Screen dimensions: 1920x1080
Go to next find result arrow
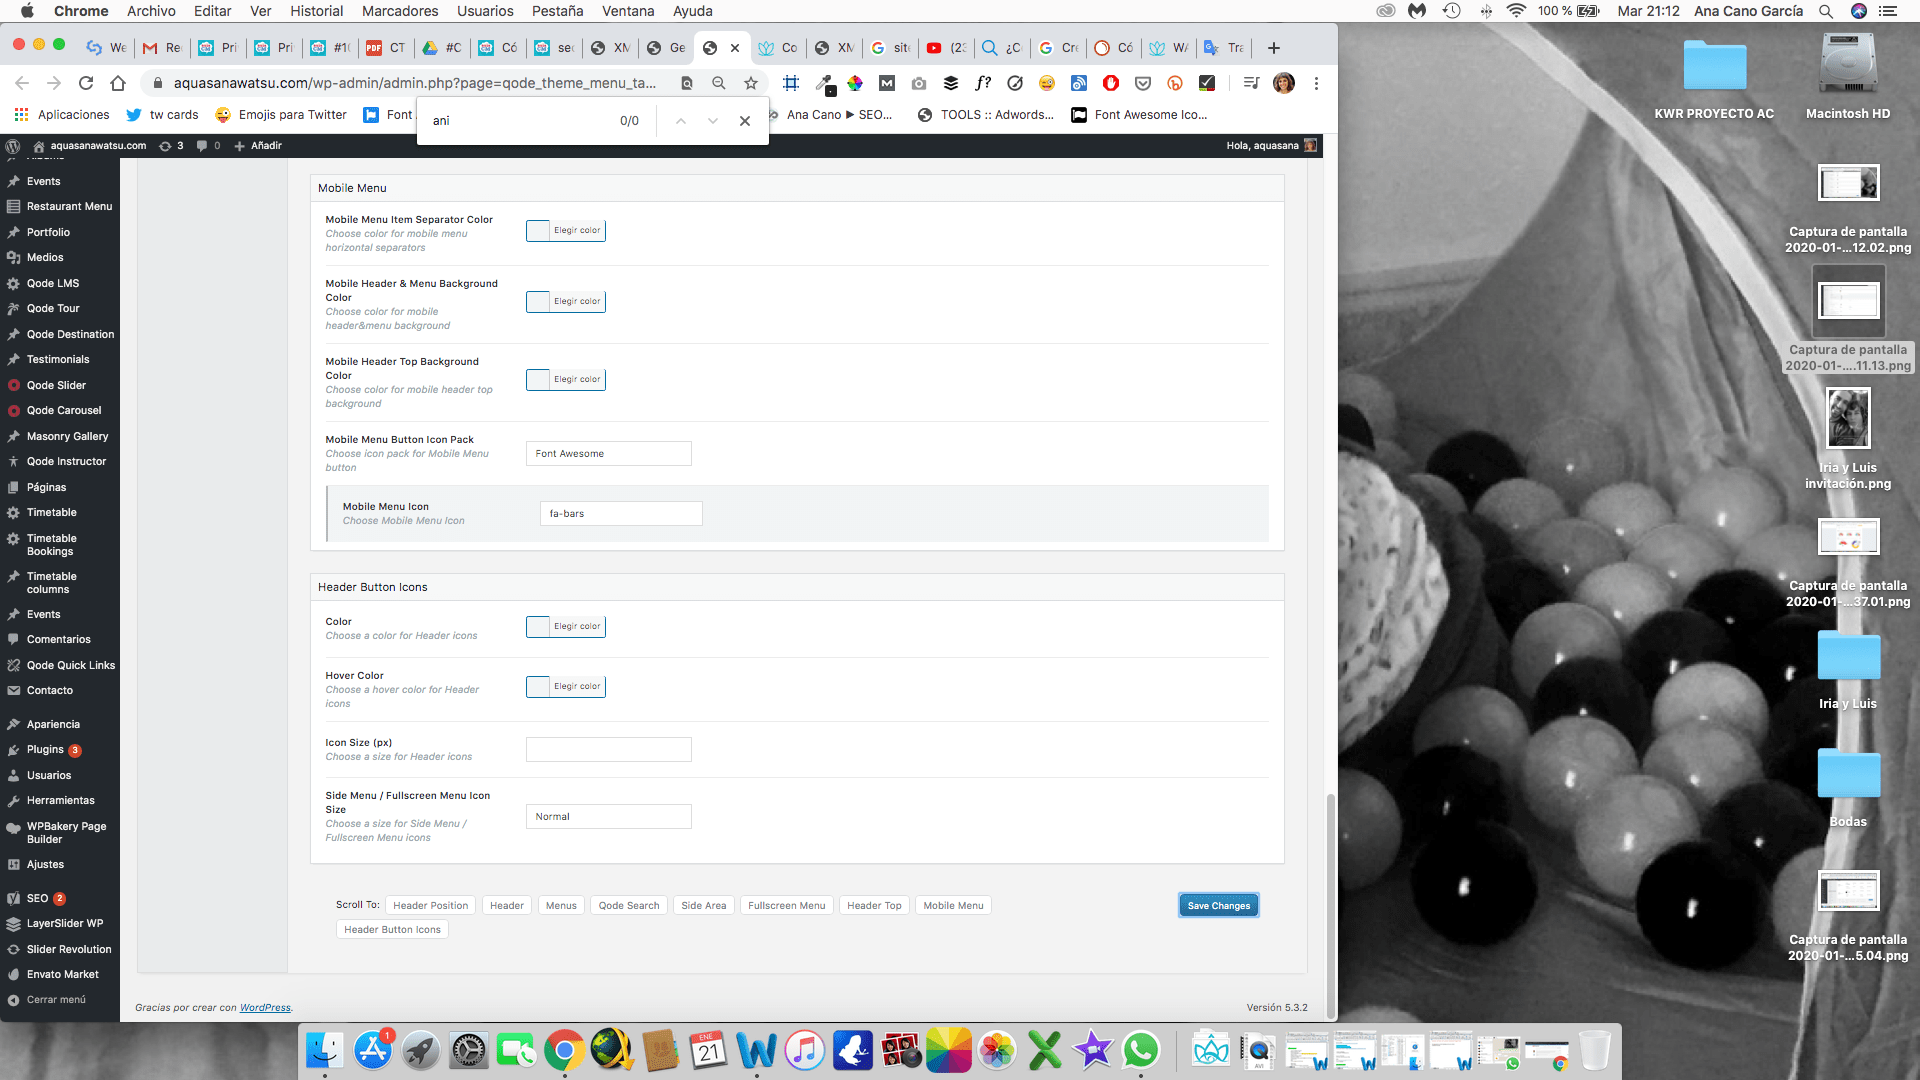(713, 121)
